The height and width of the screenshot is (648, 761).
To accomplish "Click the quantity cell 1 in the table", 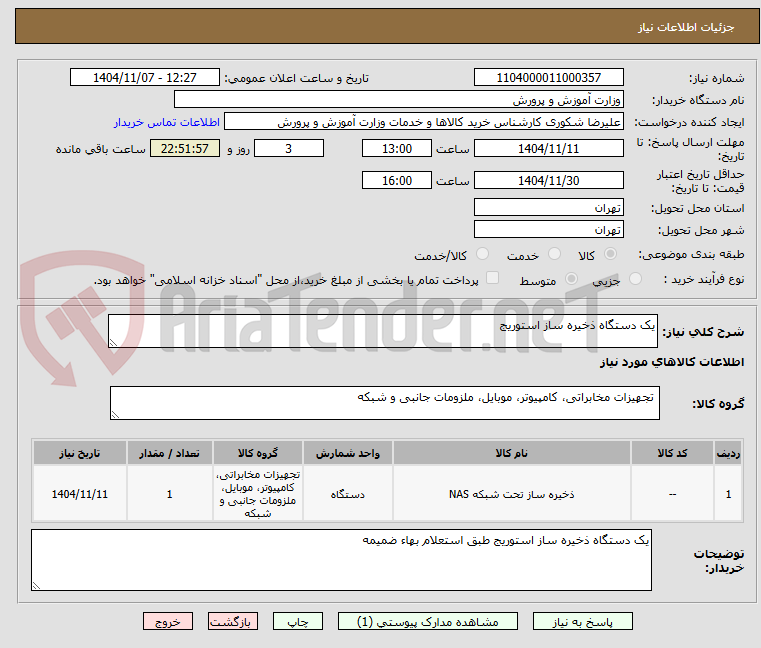I will tap(169, 494).
